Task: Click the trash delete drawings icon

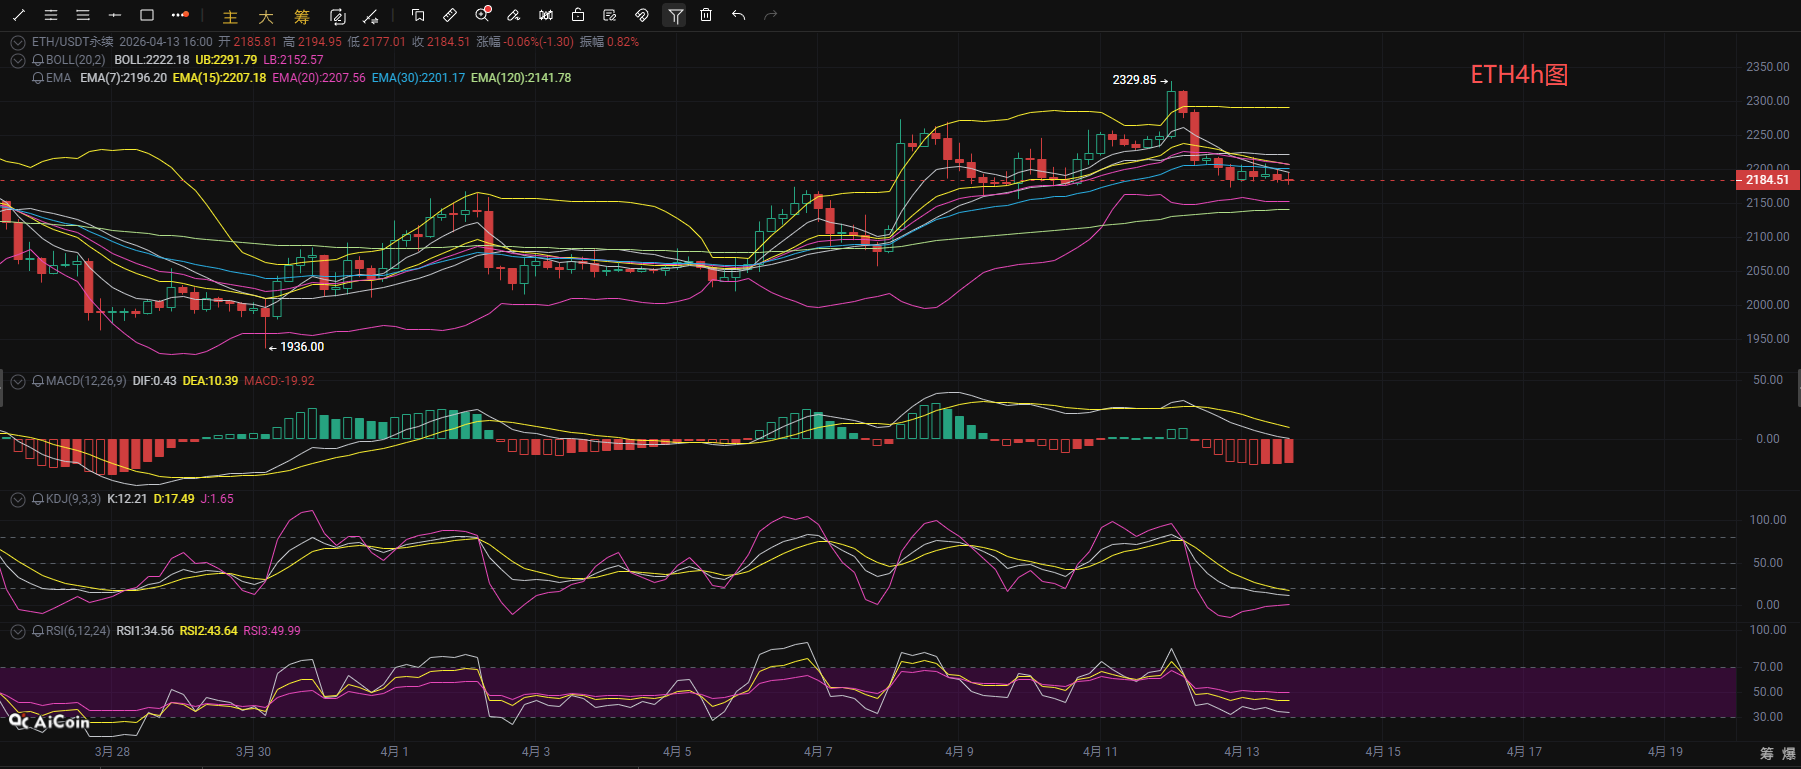Action: (x=706, y=15)
